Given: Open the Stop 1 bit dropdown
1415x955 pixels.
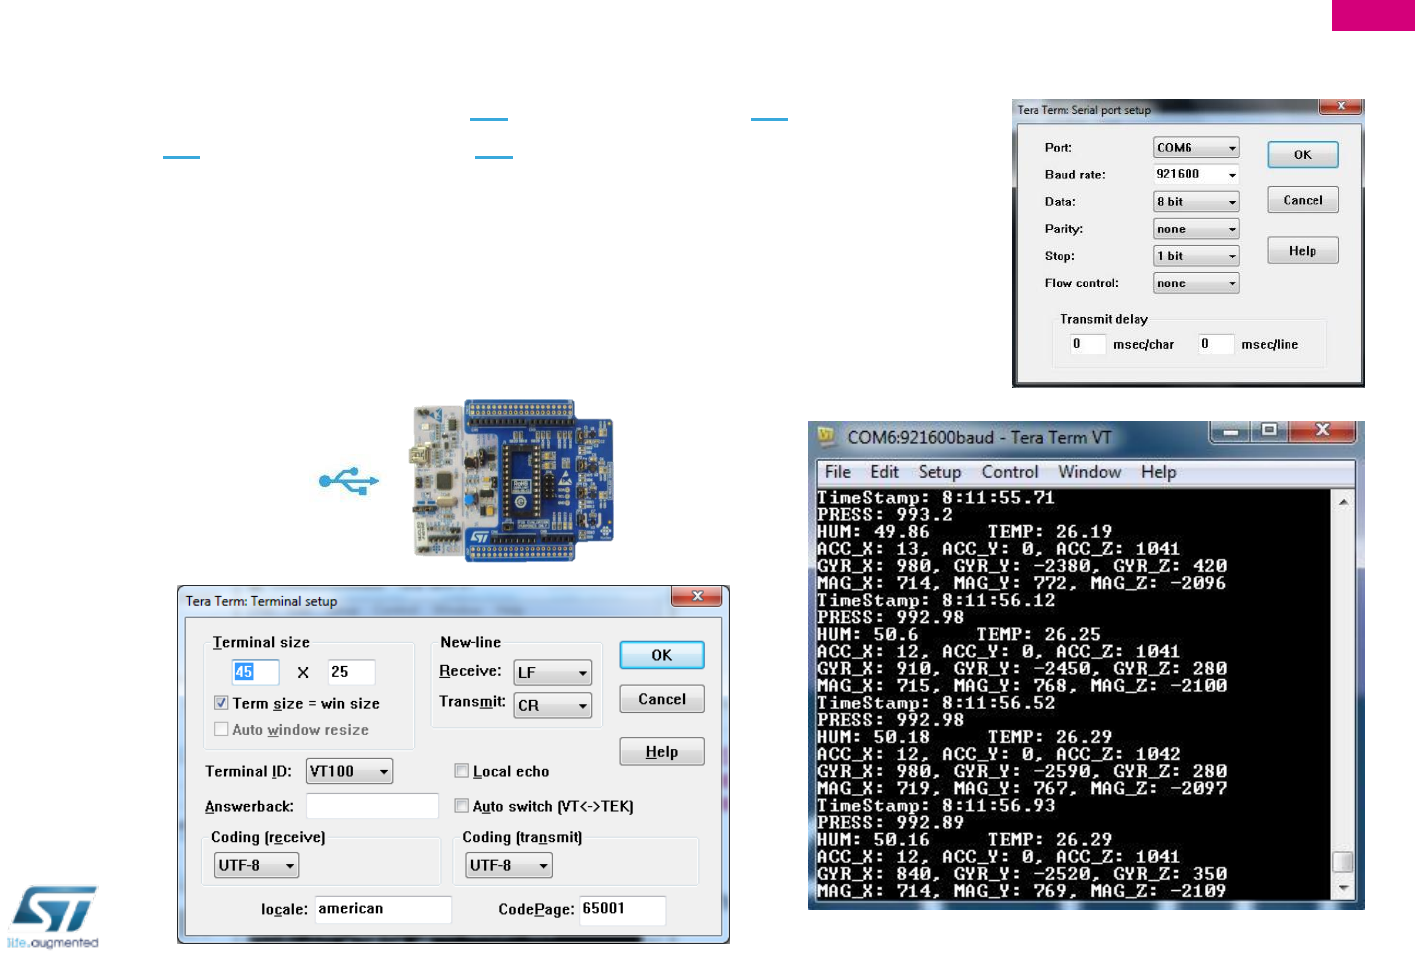Looking at the screenshot, I should click(x=1196, y=256).
